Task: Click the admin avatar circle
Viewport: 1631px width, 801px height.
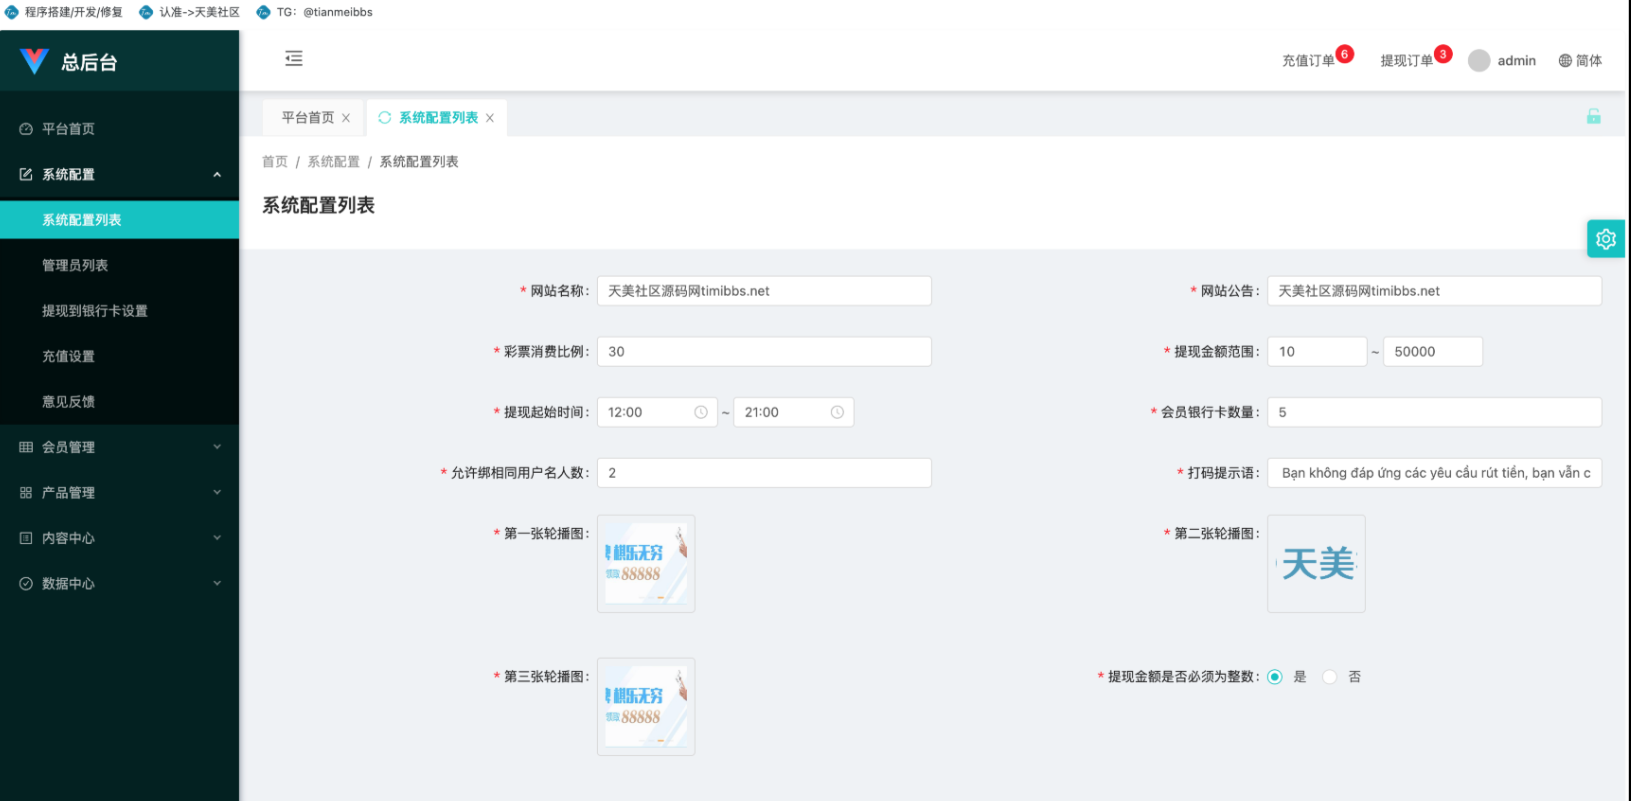Action: (x=1479, y=61)
